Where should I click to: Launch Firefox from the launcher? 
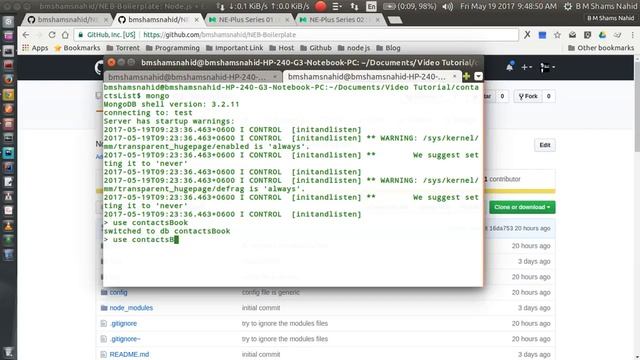pyautogui.click(x=8, y=80)
